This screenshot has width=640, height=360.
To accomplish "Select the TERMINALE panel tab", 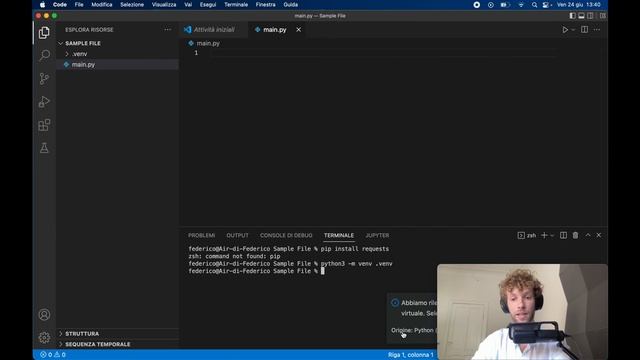I will pos(339,236).
